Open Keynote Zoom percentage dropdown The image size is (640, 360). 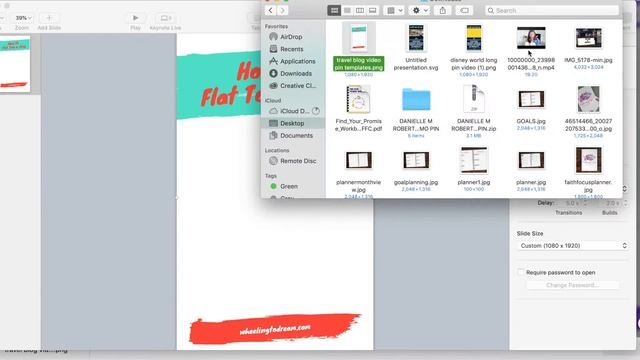[x=23, y=18]
